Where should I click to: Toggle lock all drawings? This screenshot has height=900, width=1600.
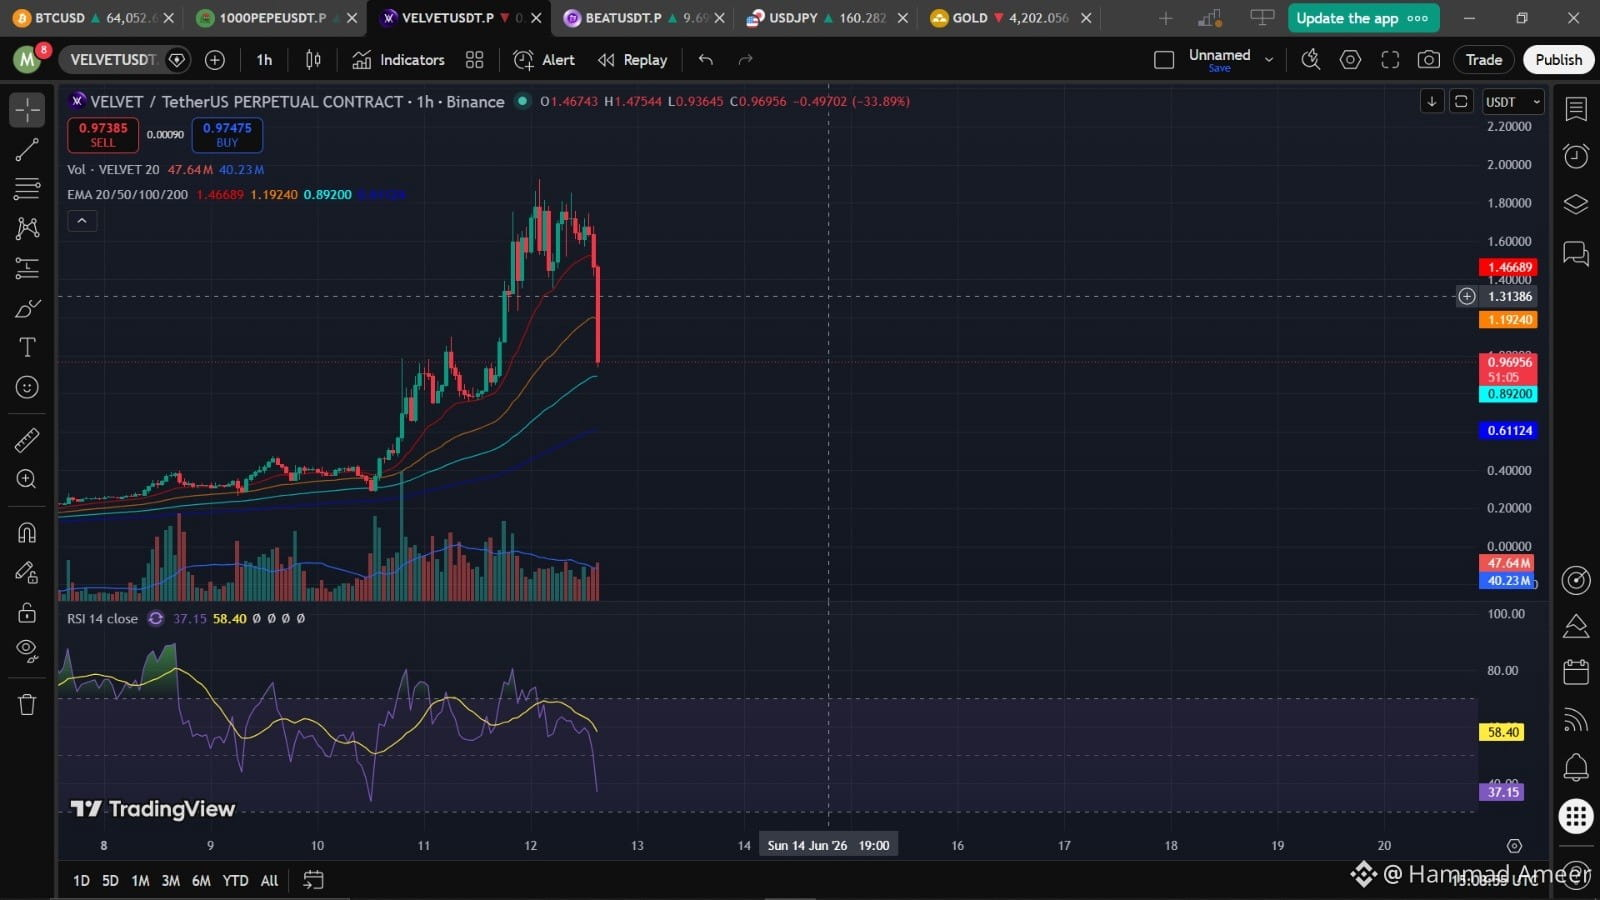27,612
